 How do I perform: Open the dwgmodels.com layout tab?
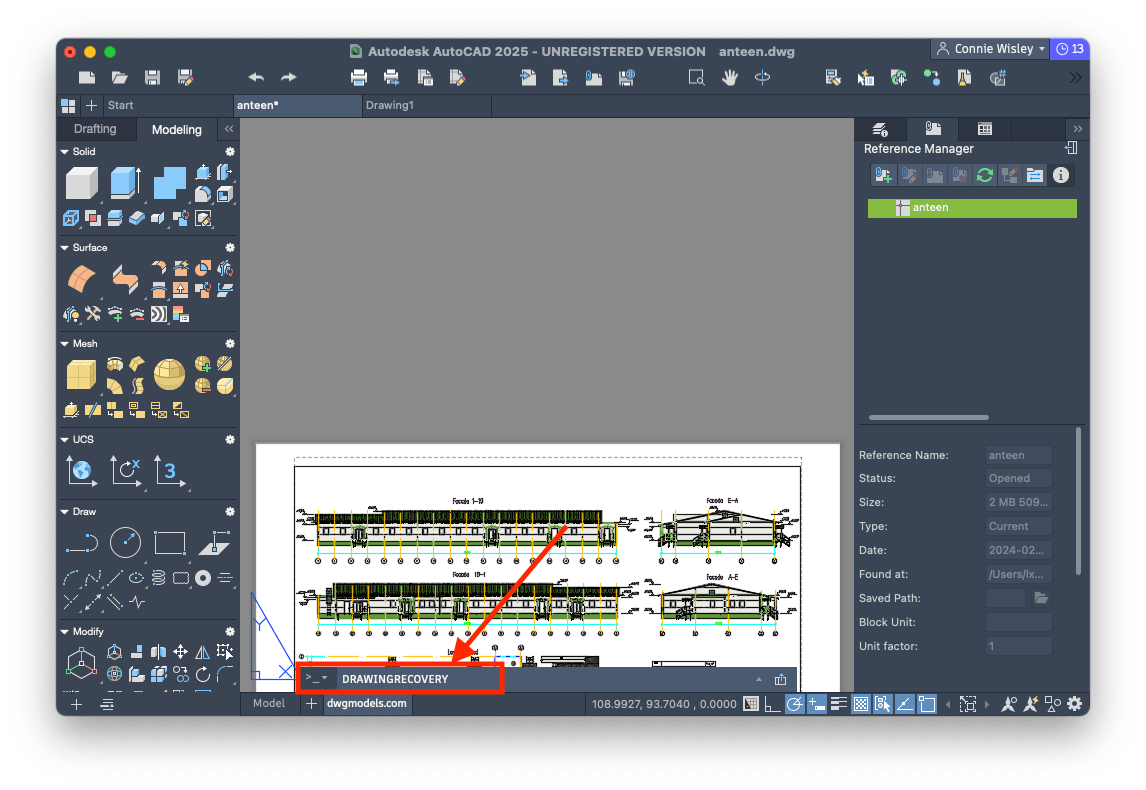(367, 704)
